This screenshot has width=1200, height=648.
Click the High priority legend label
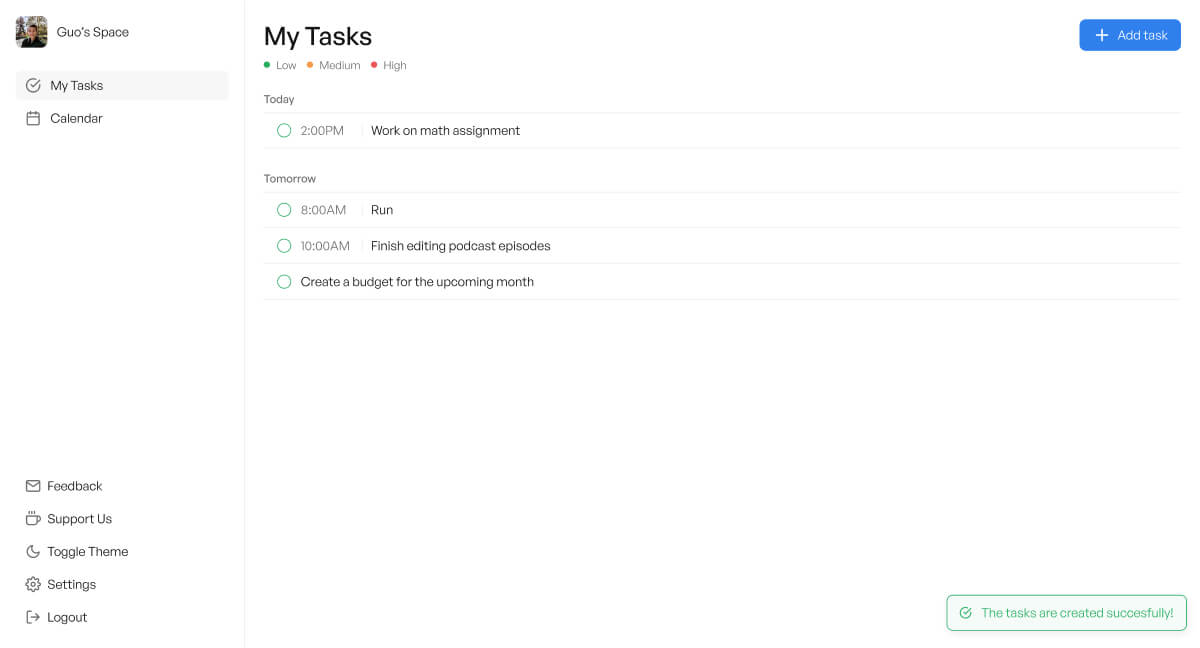click(395, 65)
